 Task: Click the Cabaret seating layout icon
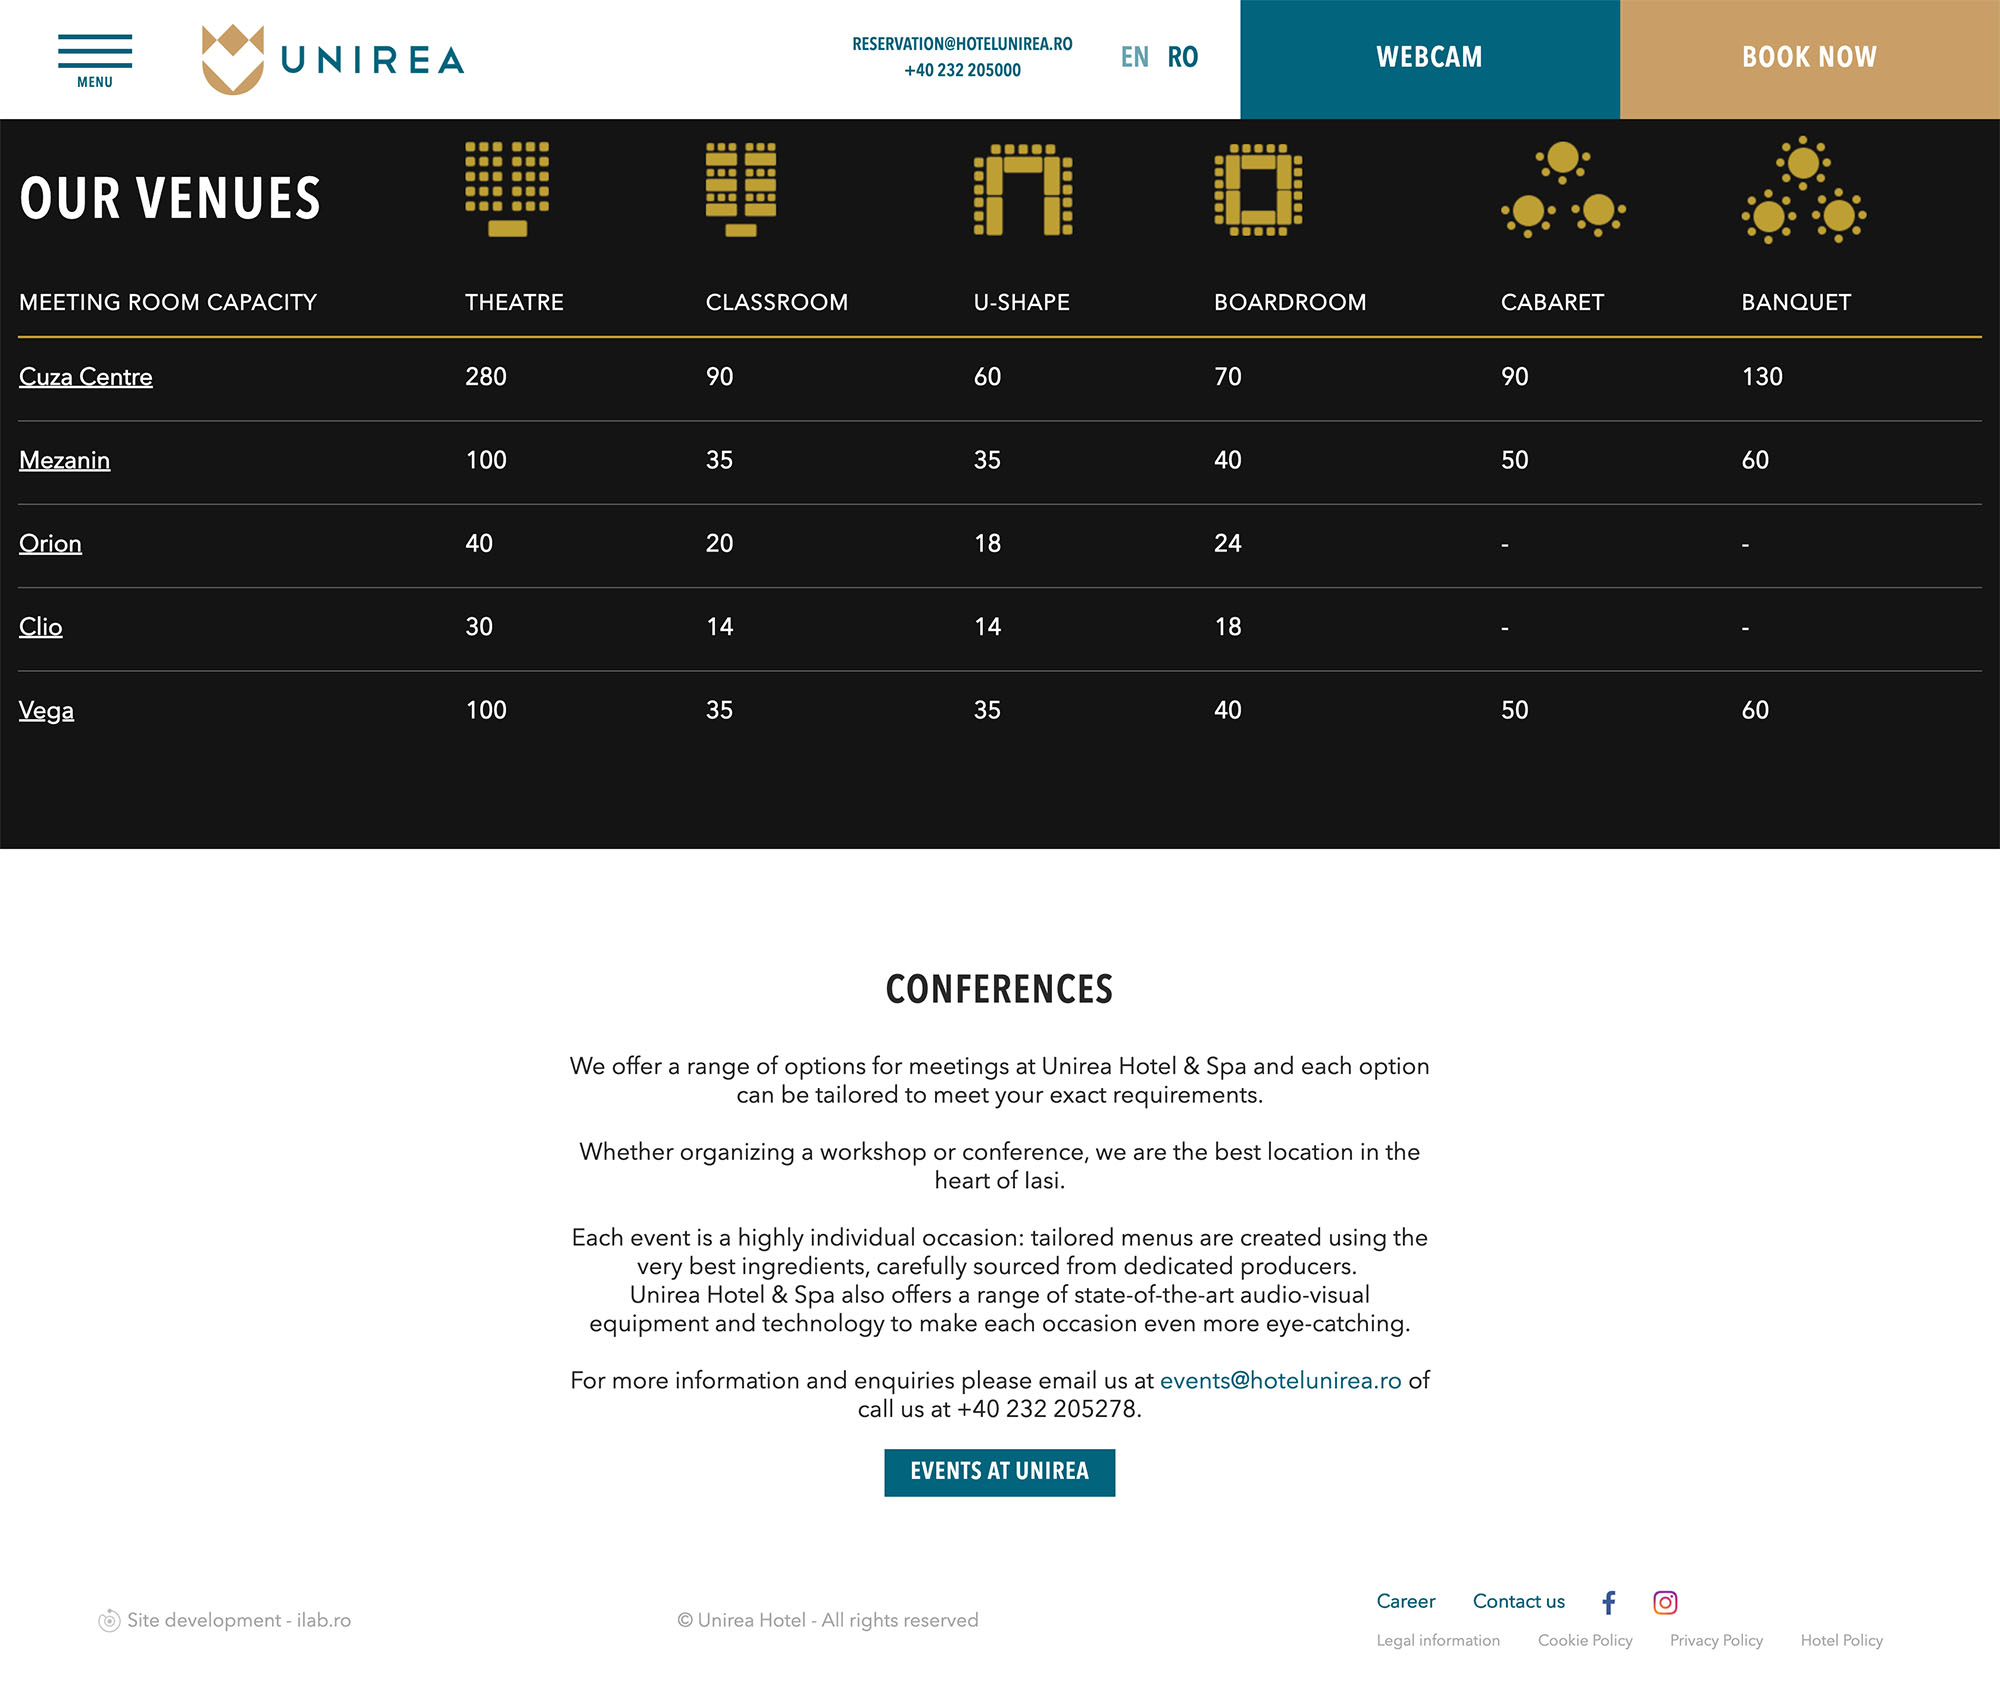[1563, 190]
